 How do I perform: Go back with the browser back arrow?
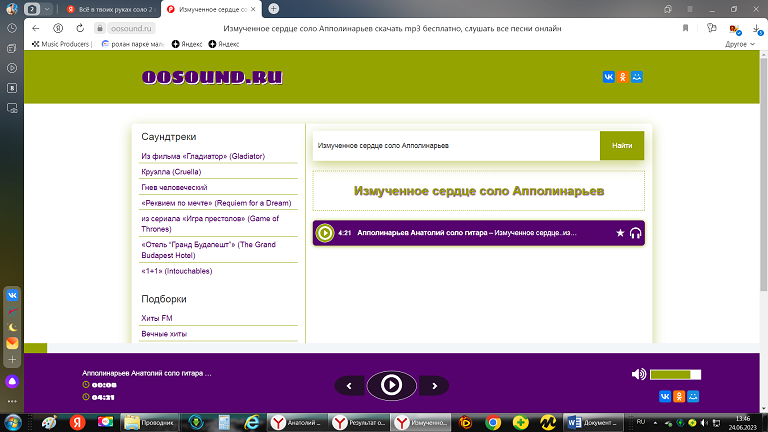[x=36, y=28]
